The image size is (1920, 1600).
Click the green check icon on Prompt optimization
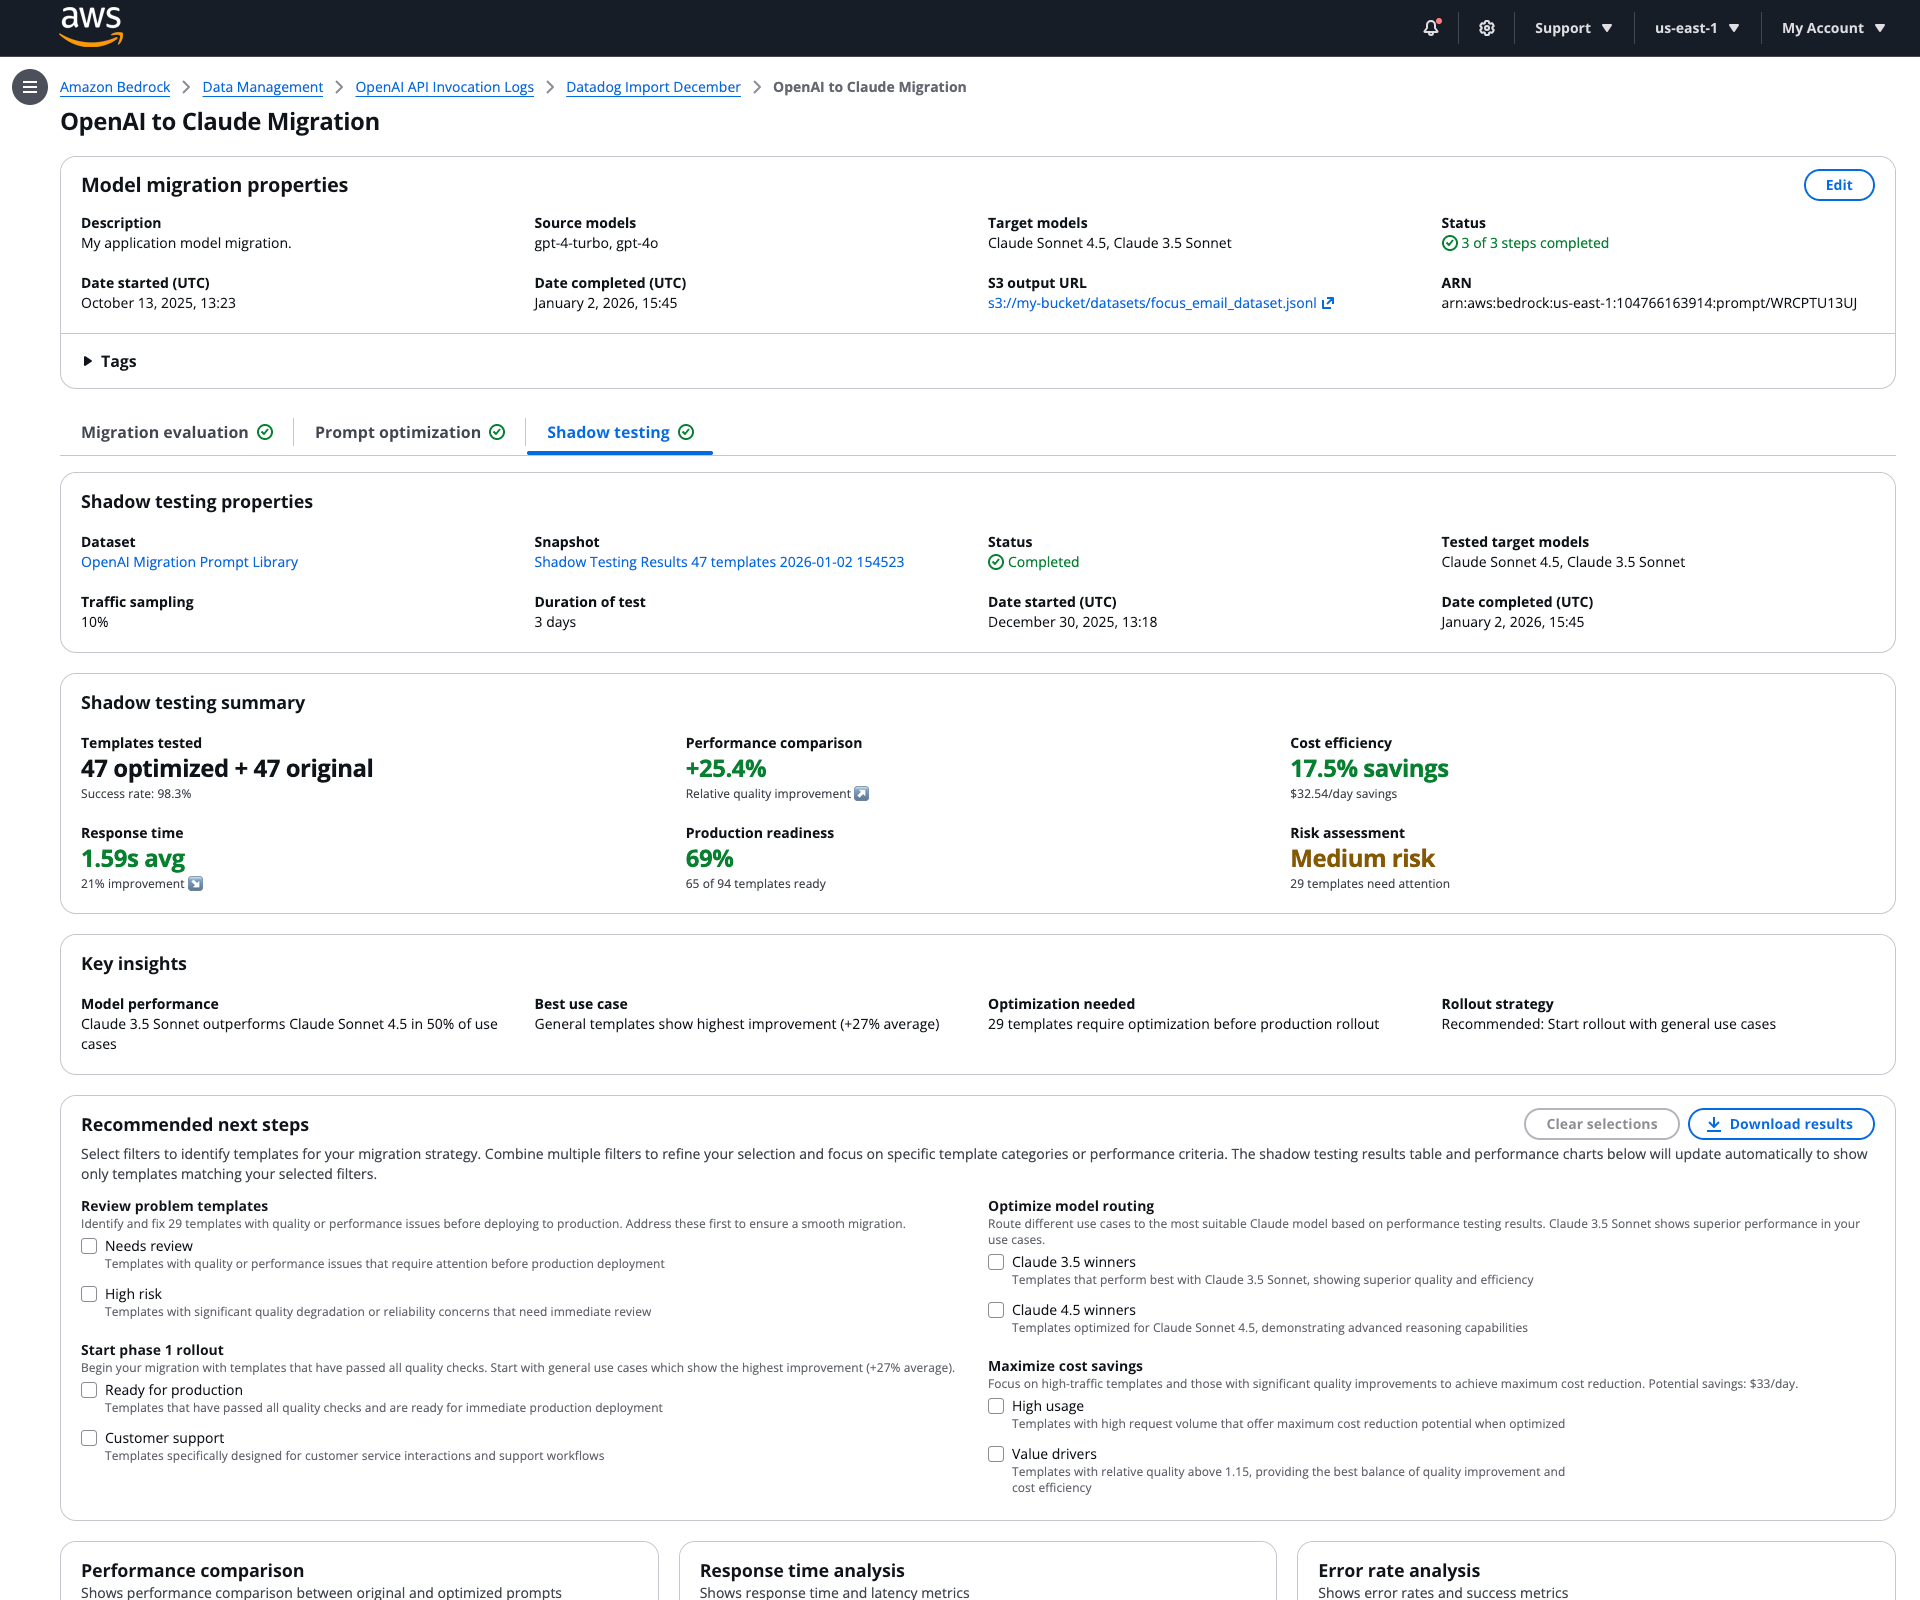497,432
